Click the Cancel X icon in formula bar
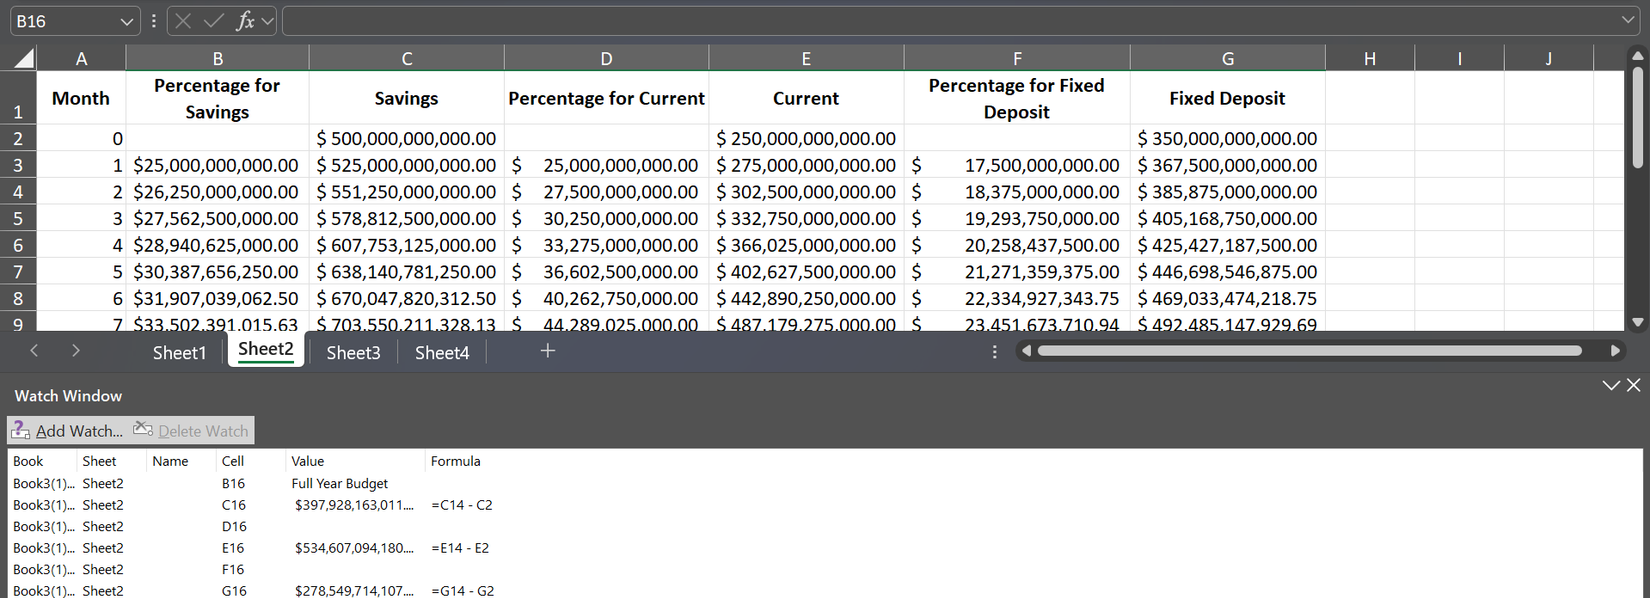The width and height of the screenshot is (1650, 598). coord(183,21)
